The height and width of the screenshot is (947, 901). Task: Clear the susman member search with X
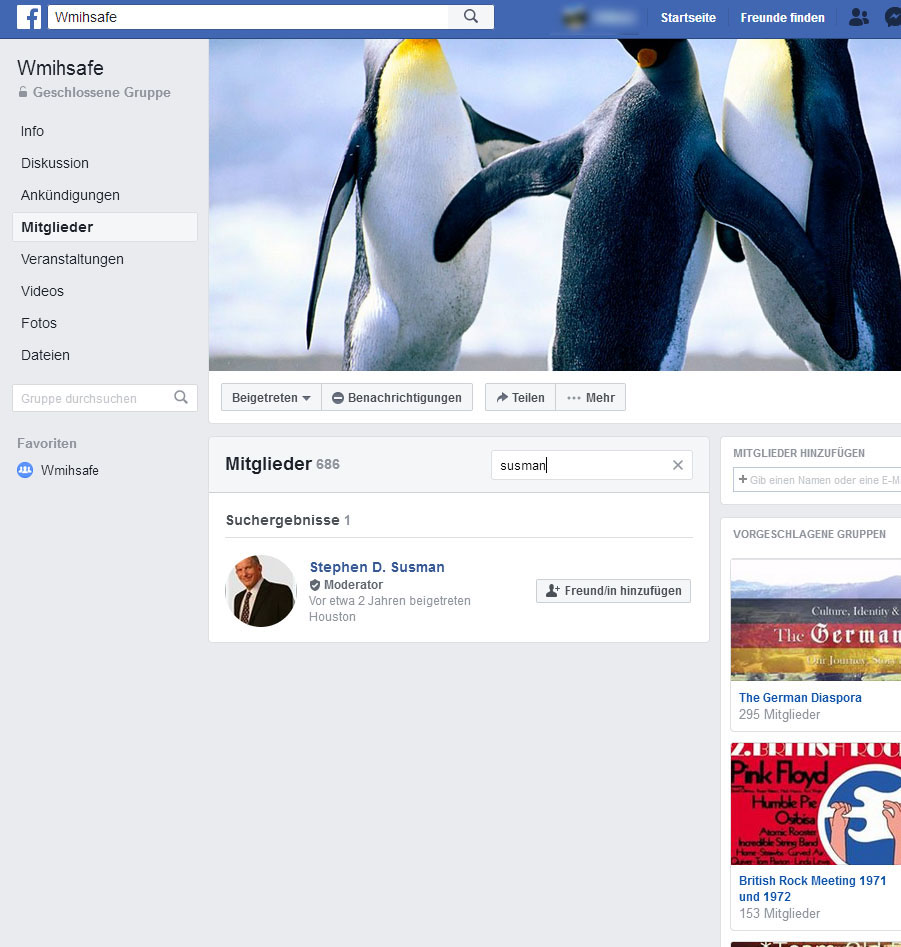678,465
